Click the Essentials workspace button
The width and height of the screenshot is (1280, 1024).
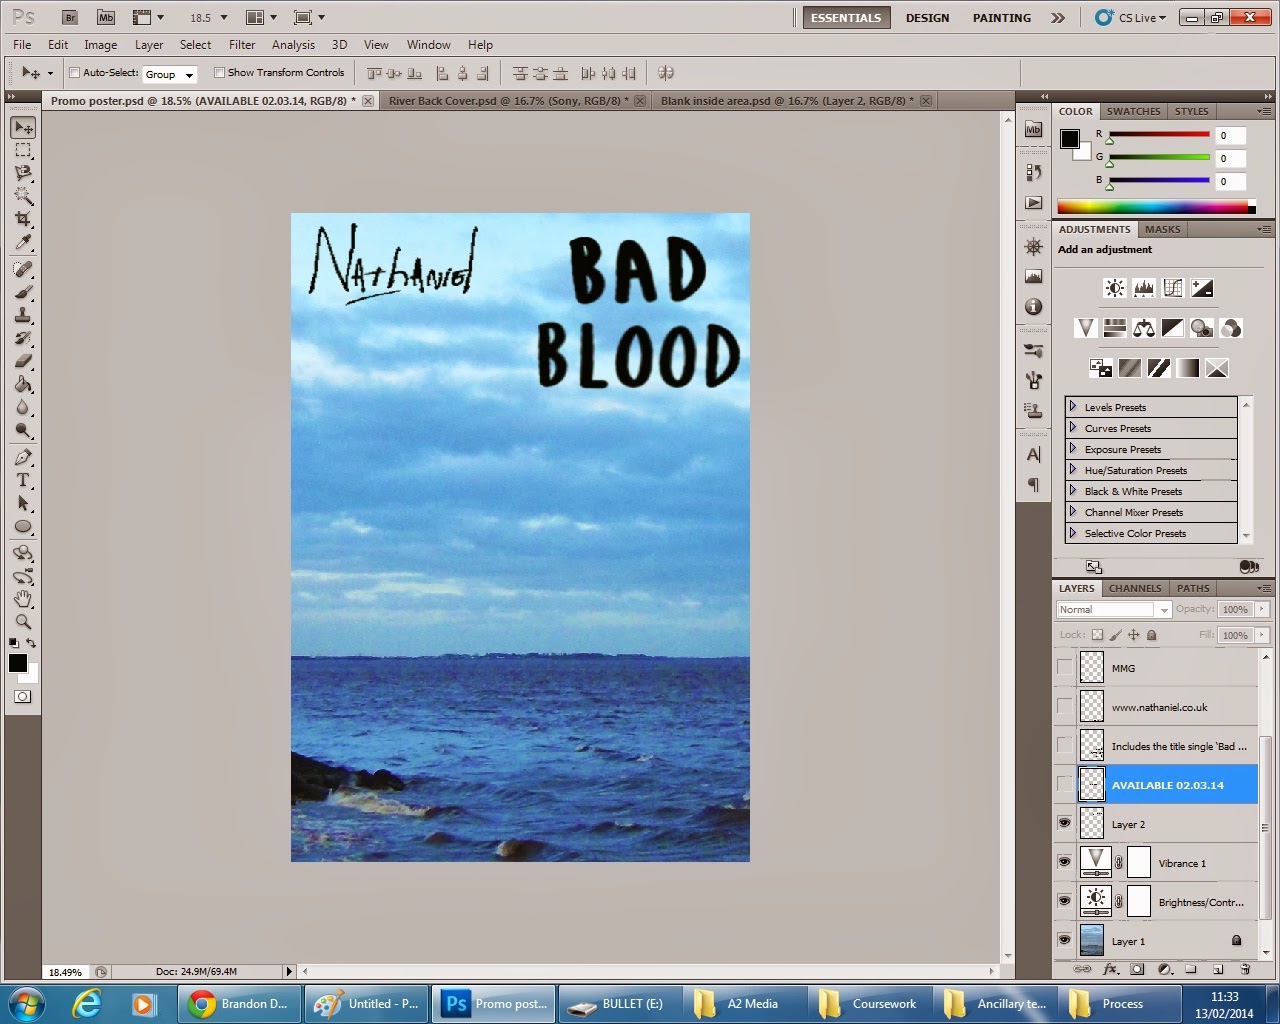[846, 18]
